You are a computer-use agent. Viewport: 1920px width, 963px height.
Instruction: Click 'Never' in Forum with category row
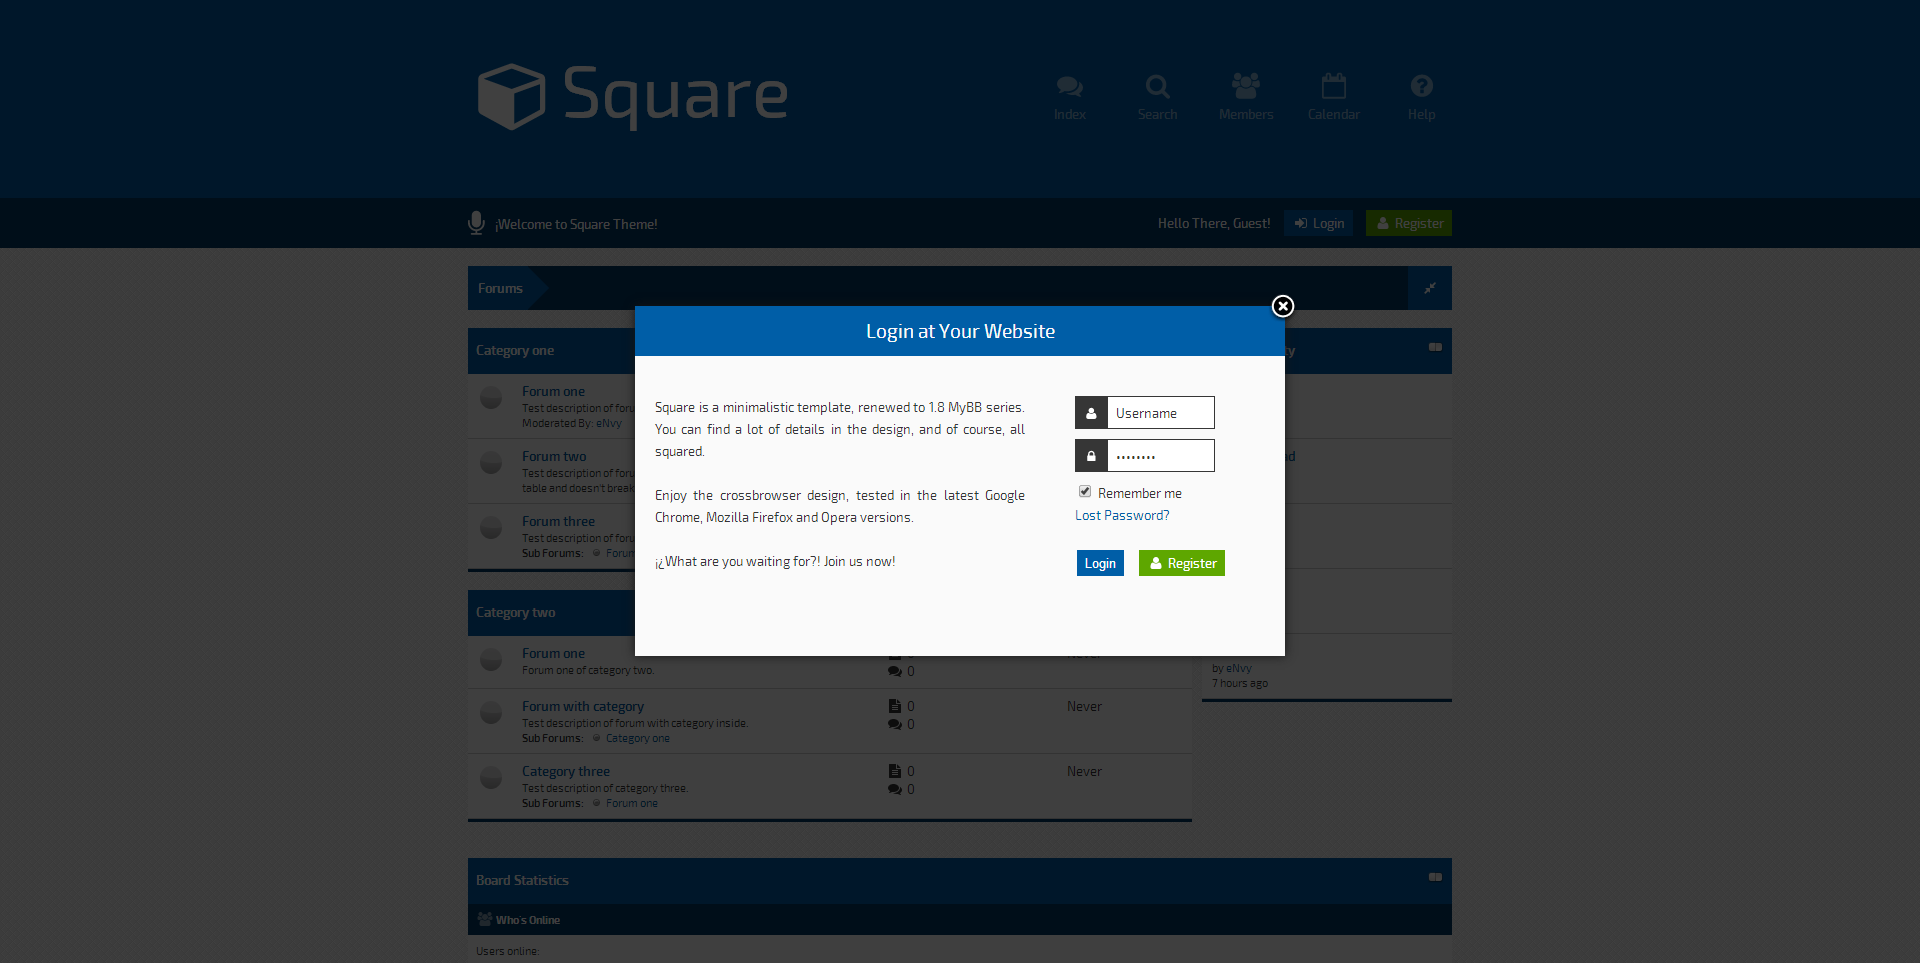click(x=1084, y=706)
